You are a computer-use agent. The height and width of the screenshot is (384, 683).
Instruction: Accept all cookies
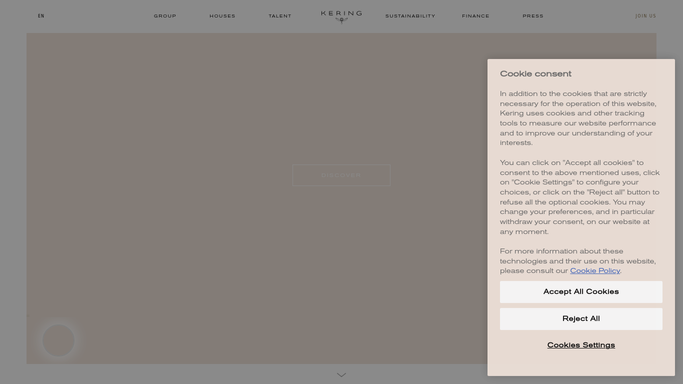[581, 292]
